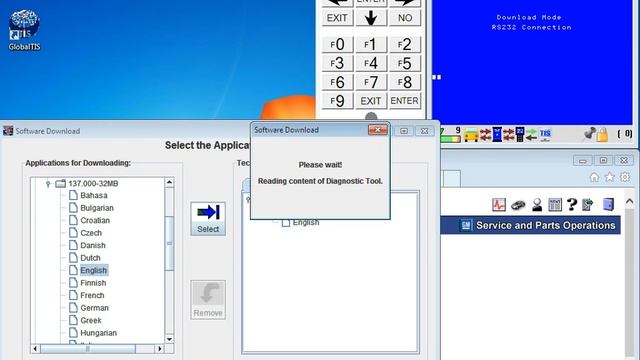Click the green and black transfer arrows icon
This screenshot has height=360, width=640.
(x=531, y=134)
